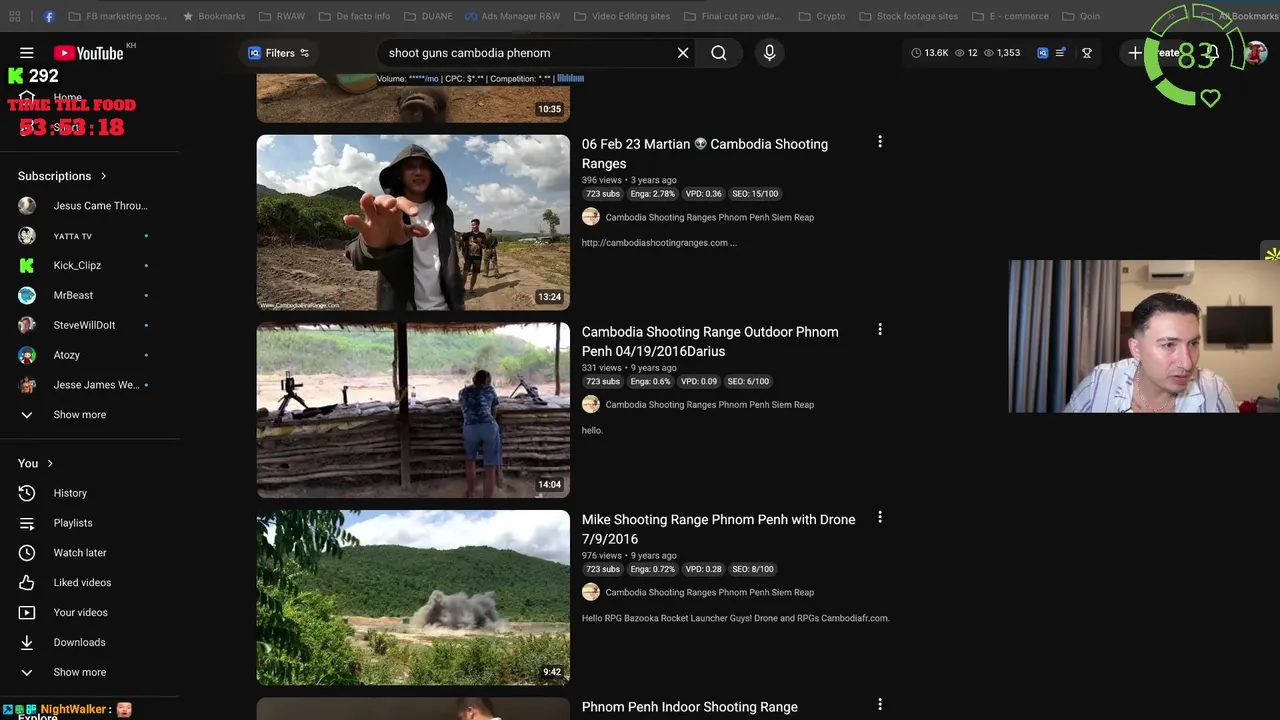Open the 'Bookmarks' star bookmark
The image size is (1280, 720).
click(213, 16)
